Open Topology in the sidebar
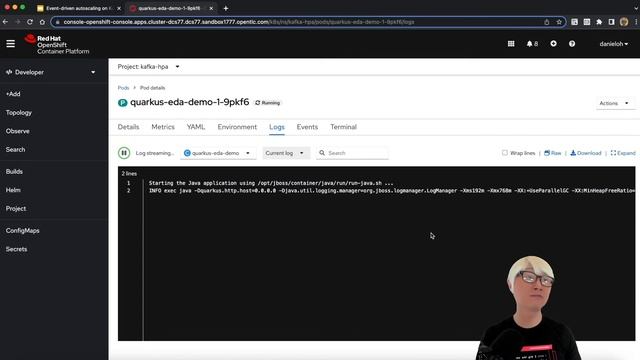 tap(19, 113)
